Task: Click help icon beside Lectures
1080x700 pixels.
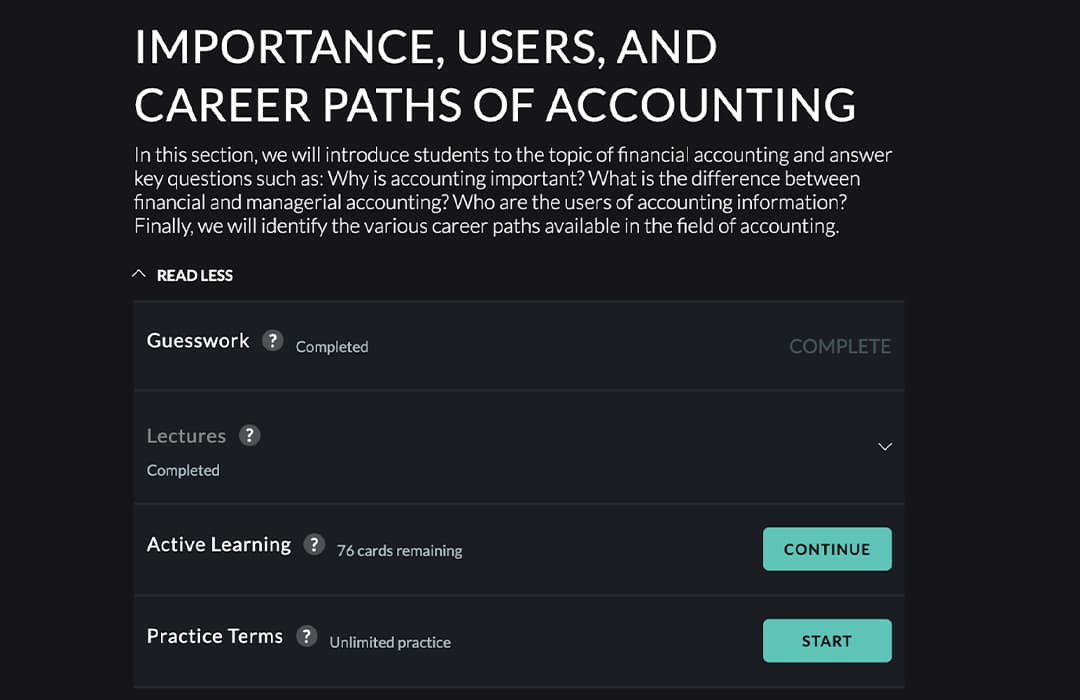Action: (250, 435)
